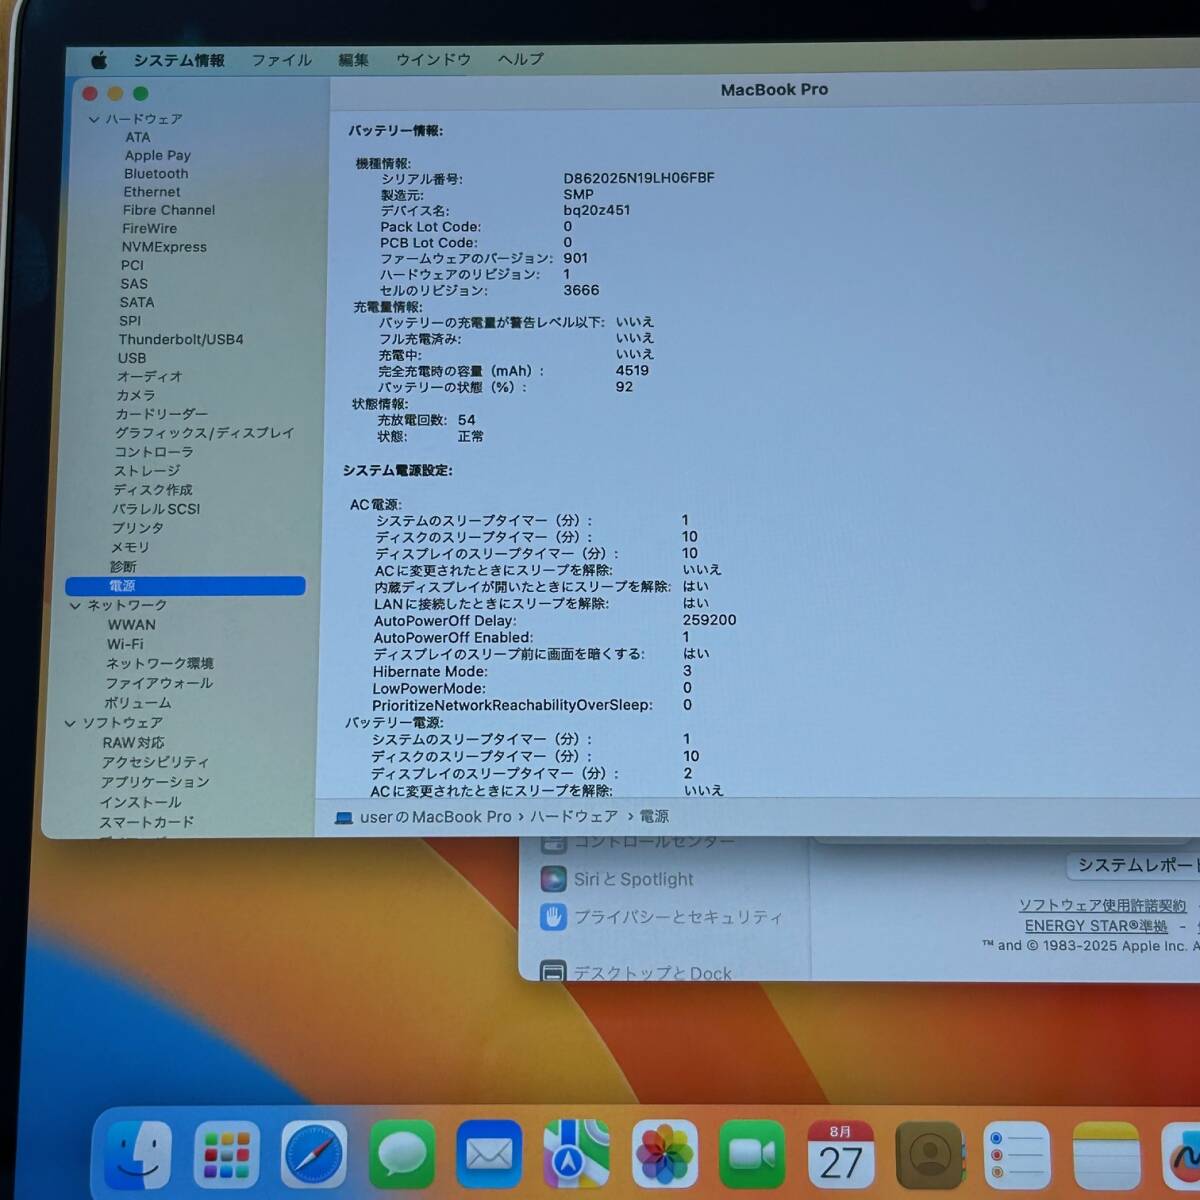Select ディスク作成 in sidebar

coord(152,490)
